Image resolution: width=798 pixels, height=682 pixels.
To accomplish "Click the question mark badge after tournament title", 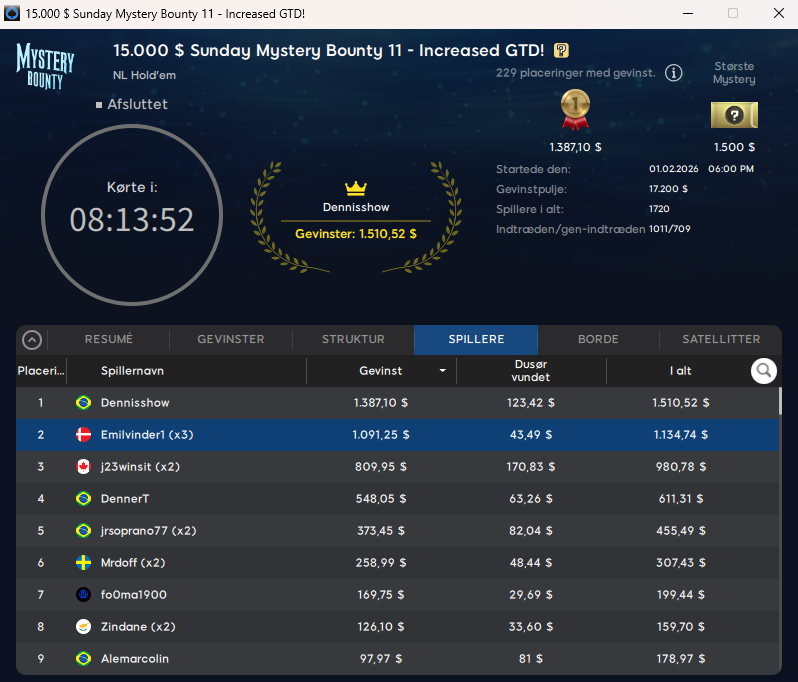I will 561,50.
